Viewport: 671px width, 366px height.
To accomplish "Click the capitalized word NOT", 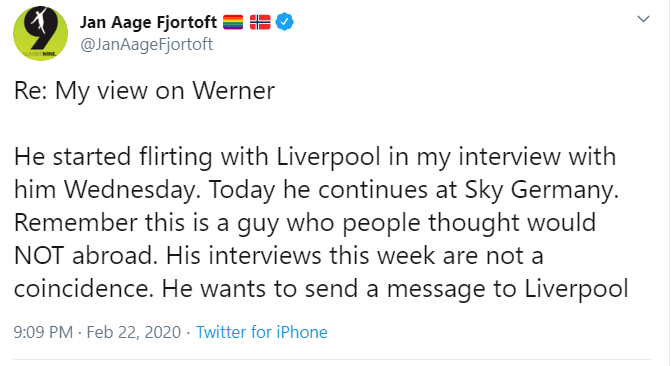I will tap(39, 256).
